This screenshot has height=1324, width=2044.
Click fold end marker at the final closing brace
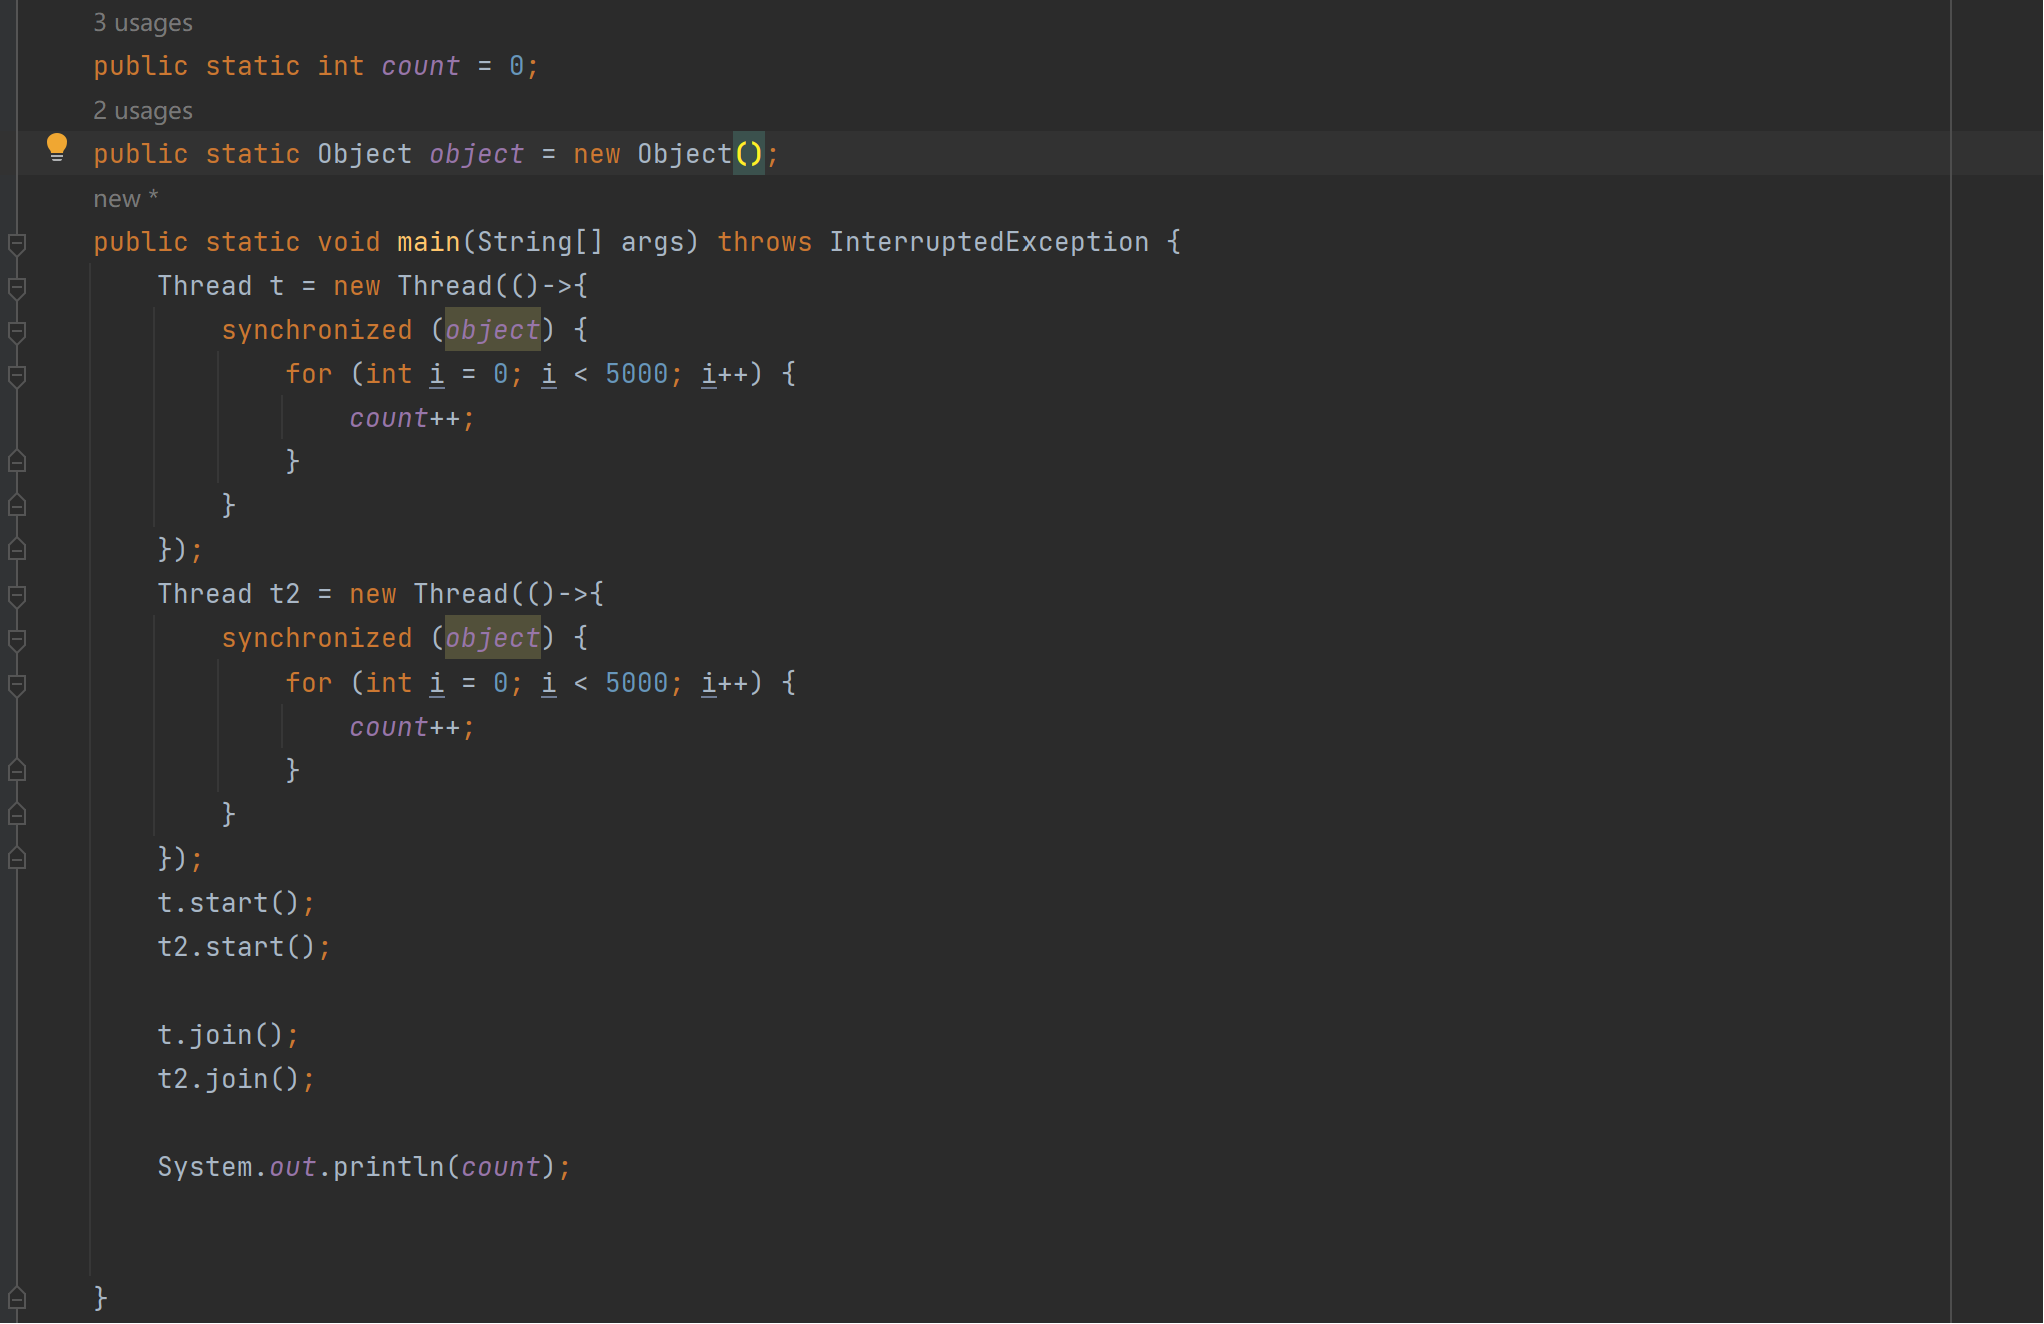[x=17, y=1298]
